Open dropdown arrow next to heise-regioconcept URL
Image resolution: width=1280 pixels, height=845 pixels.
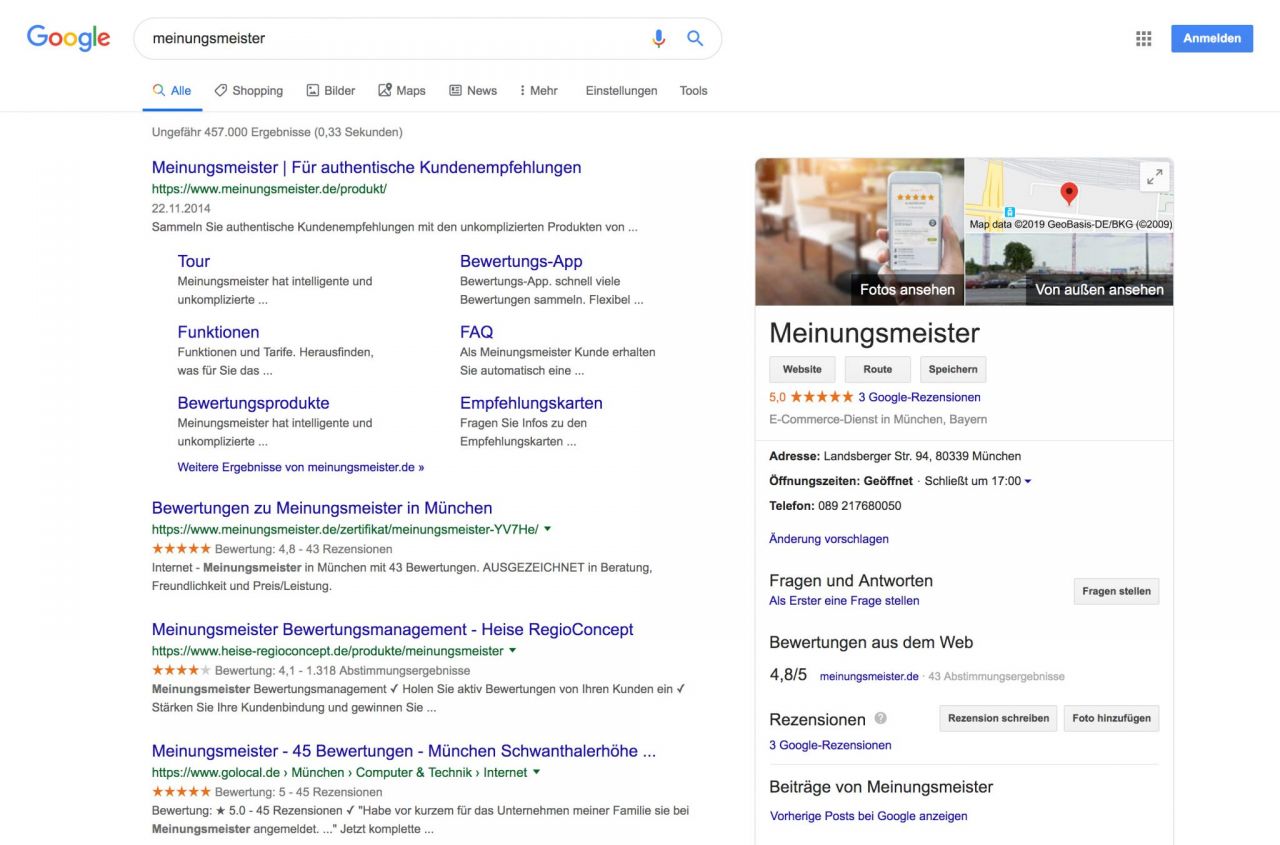click(513, 651)
